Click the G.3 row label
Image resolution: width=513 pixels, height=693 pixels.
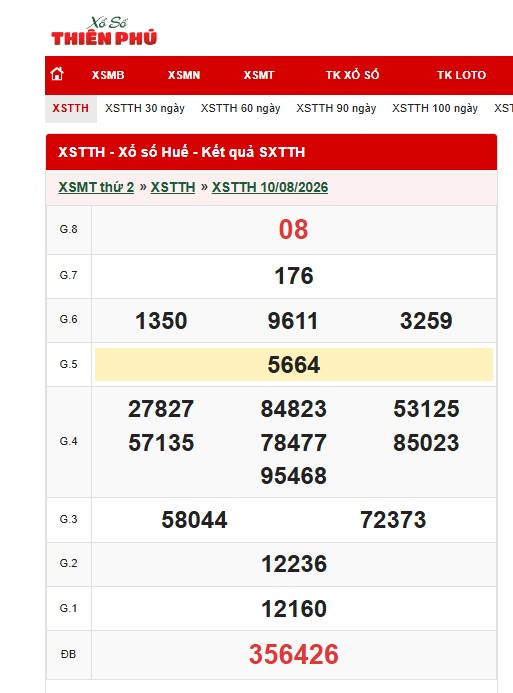68,519
